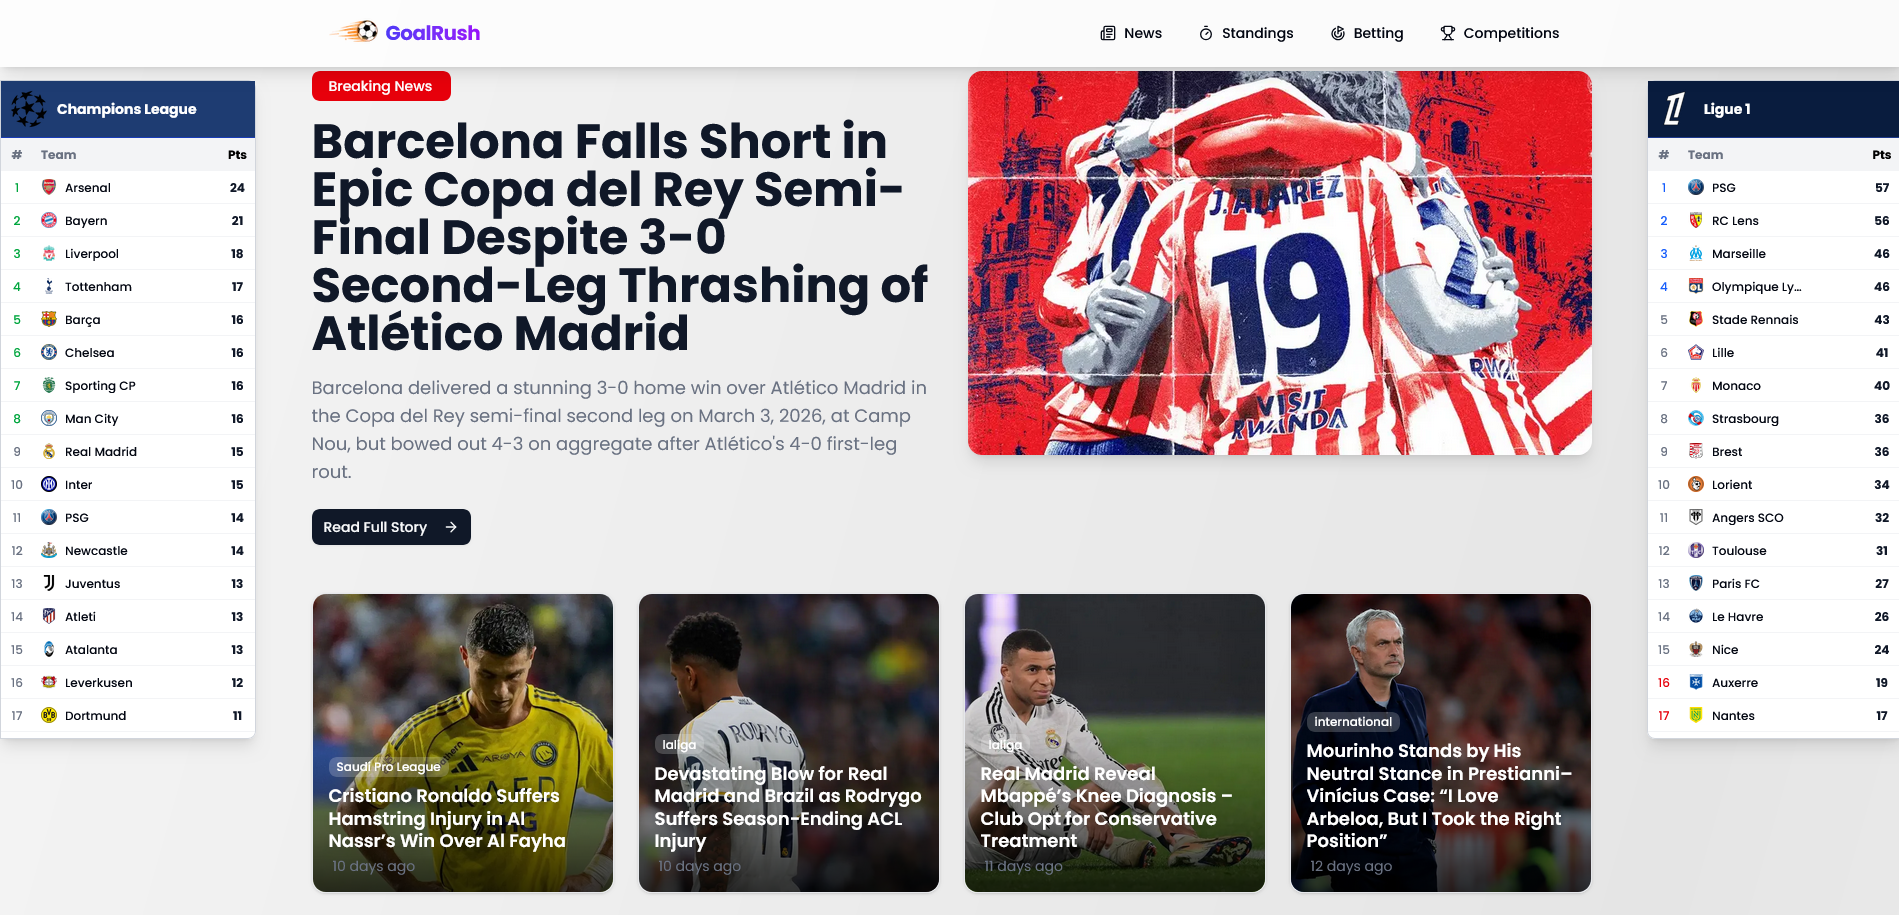This screenshot has height=915, width=1899.
Task: Click the Arsenal club crest icon
Action: coord(49,187)
